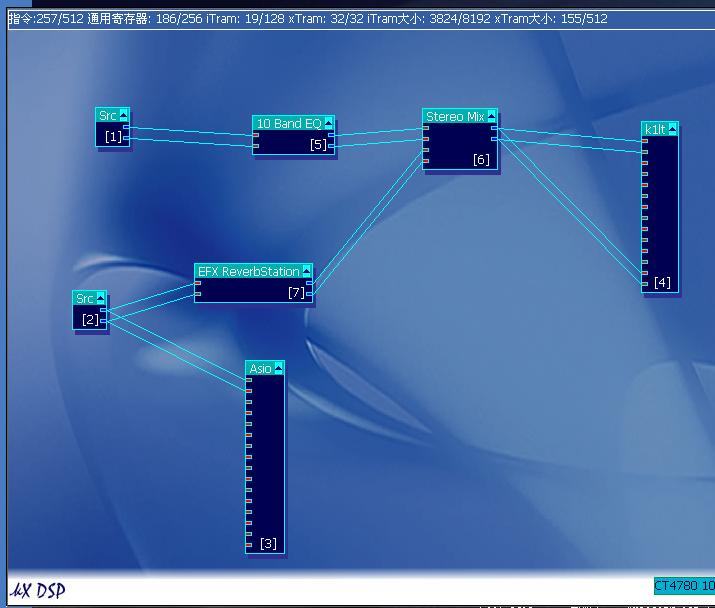
Task: Click top output pin of Src [1]
Action: pos(126,127)
